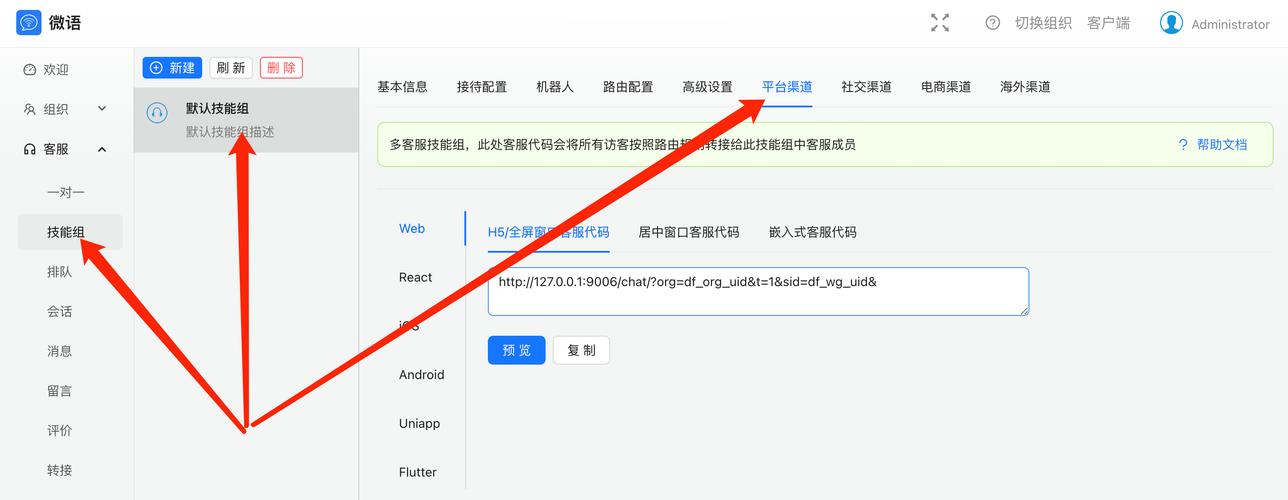Image resolution: width=1288 pixels, height=500 pixels.
Task: Click the 新建 button
Action: pyautogui.click(x=172, y=68)
